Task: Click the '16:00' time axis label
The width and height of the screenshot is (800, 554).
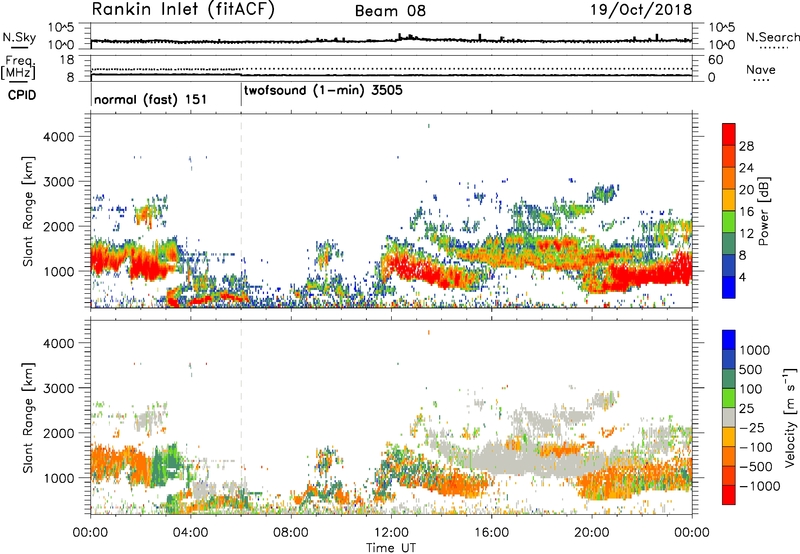Action: click(x=491, y=533)
